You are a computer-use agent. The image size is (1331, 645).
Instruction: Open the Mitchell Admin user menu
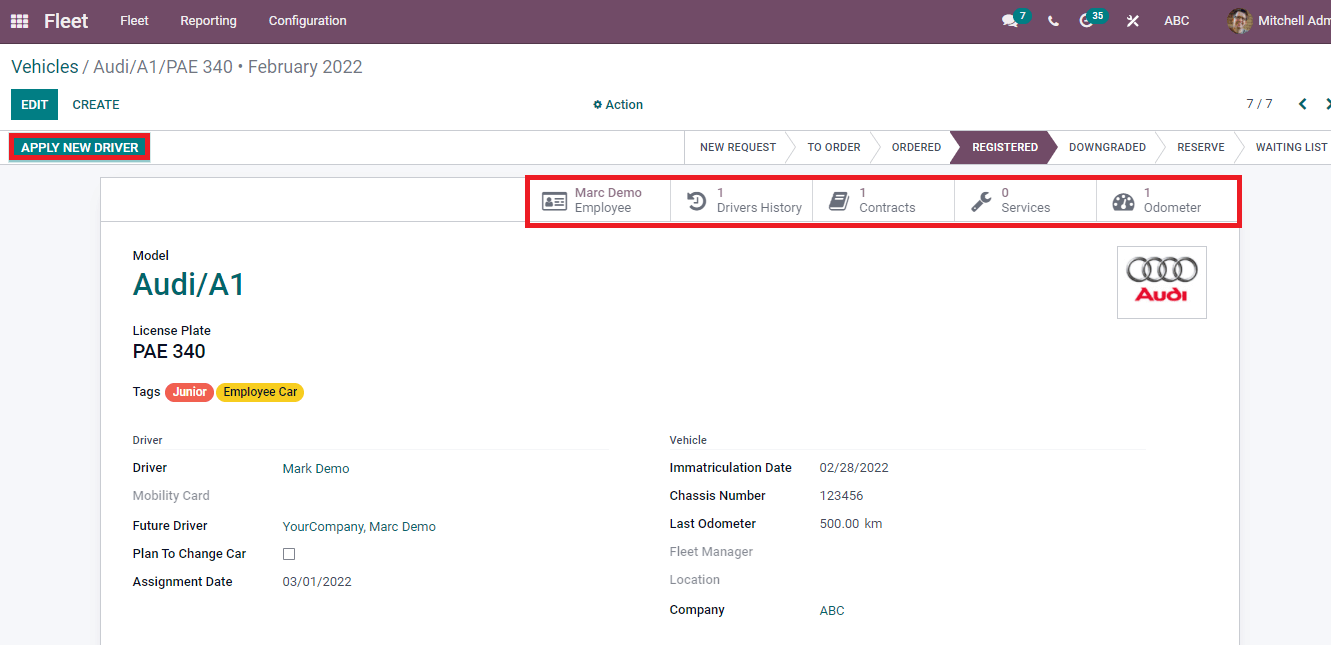(1280, 21)
